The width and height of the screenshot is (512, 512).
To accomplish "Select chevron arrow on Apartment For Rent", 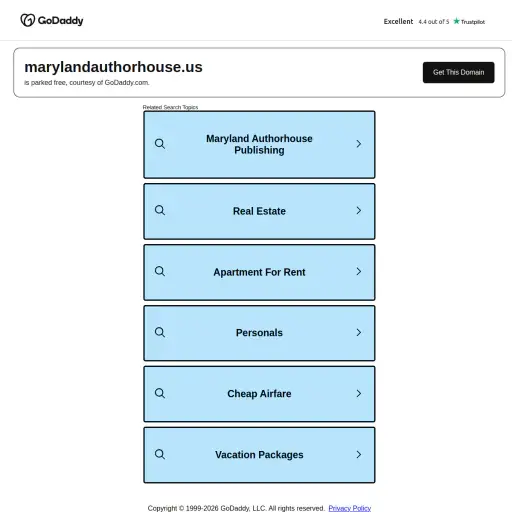I will [x=359, y=272].
